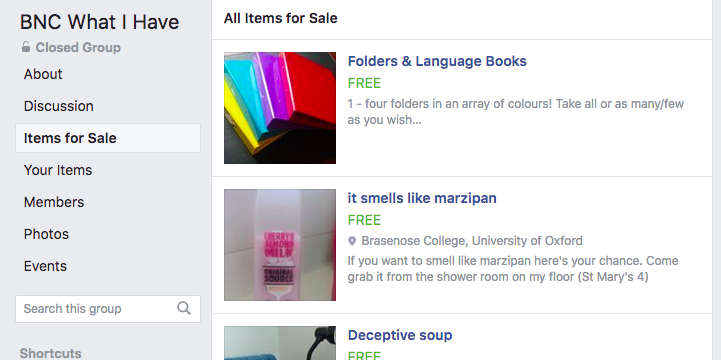Screen dimensions: 721x360
Task: Open the About section
Action: [43, 74]
